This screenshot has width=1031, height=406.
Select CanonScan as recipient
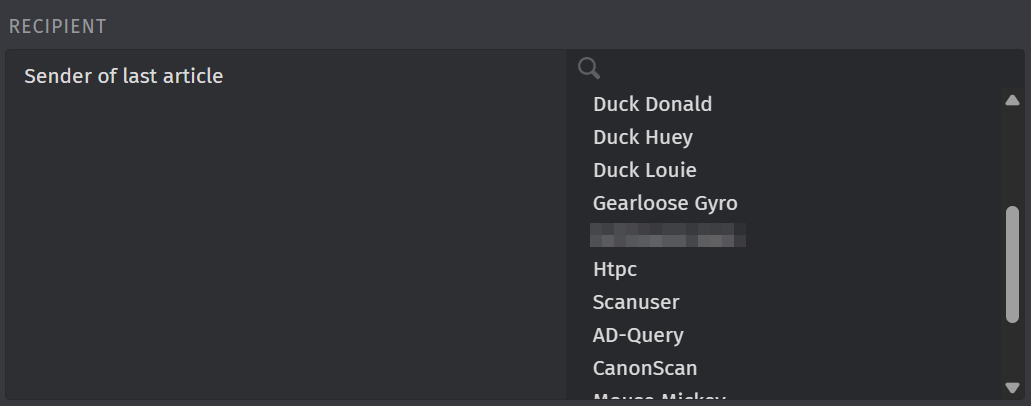tap(645, 368)
